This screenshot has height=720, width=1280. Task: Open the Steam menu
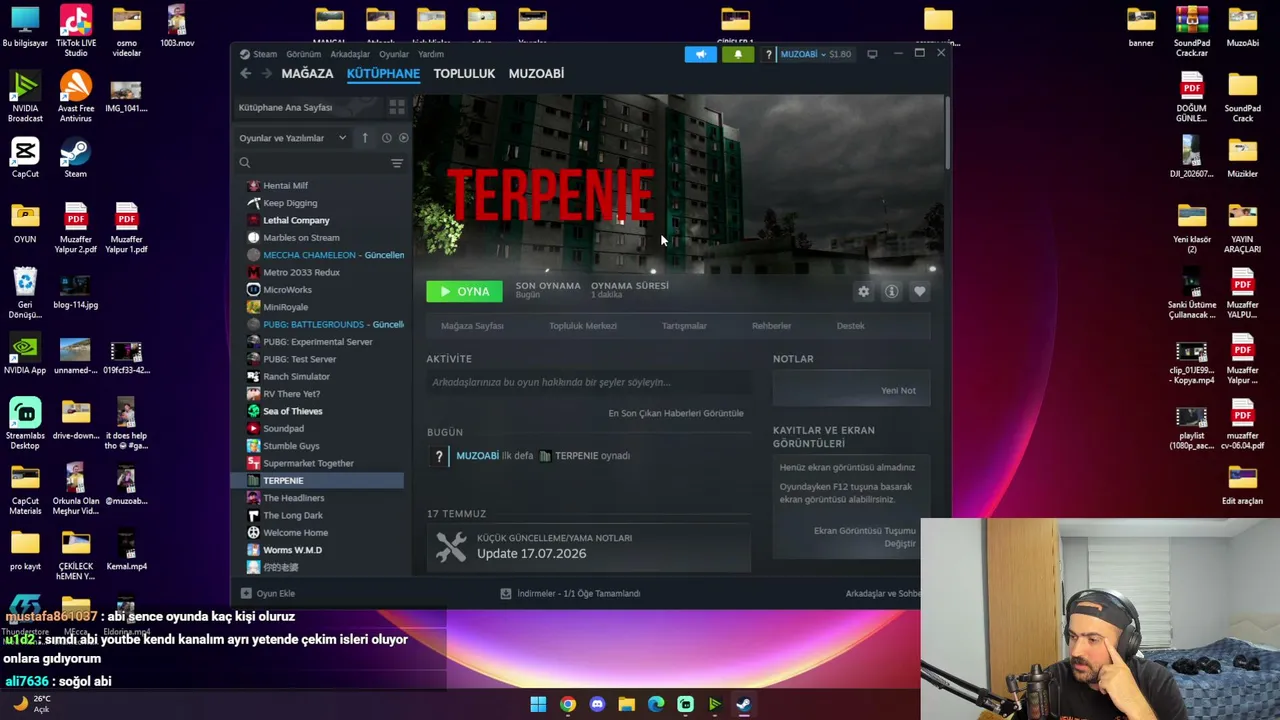pyautogui.click(x=258, y=54)
